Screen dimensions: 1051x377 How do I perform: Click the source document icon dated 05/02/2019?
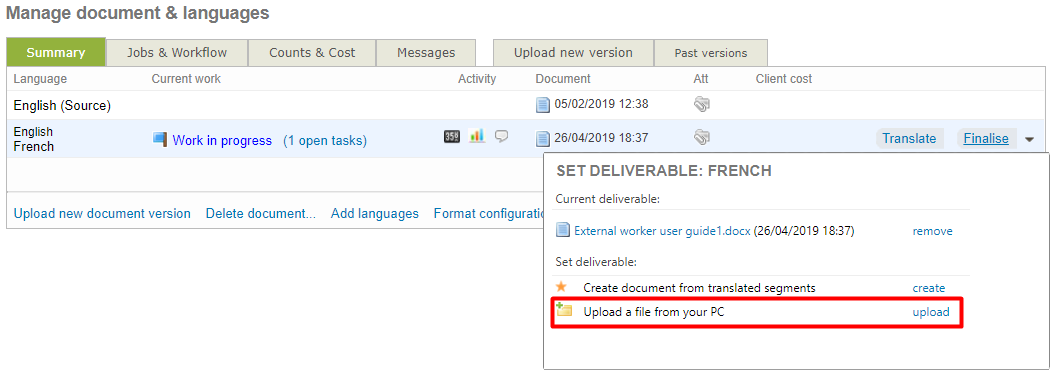coord(542,105)
